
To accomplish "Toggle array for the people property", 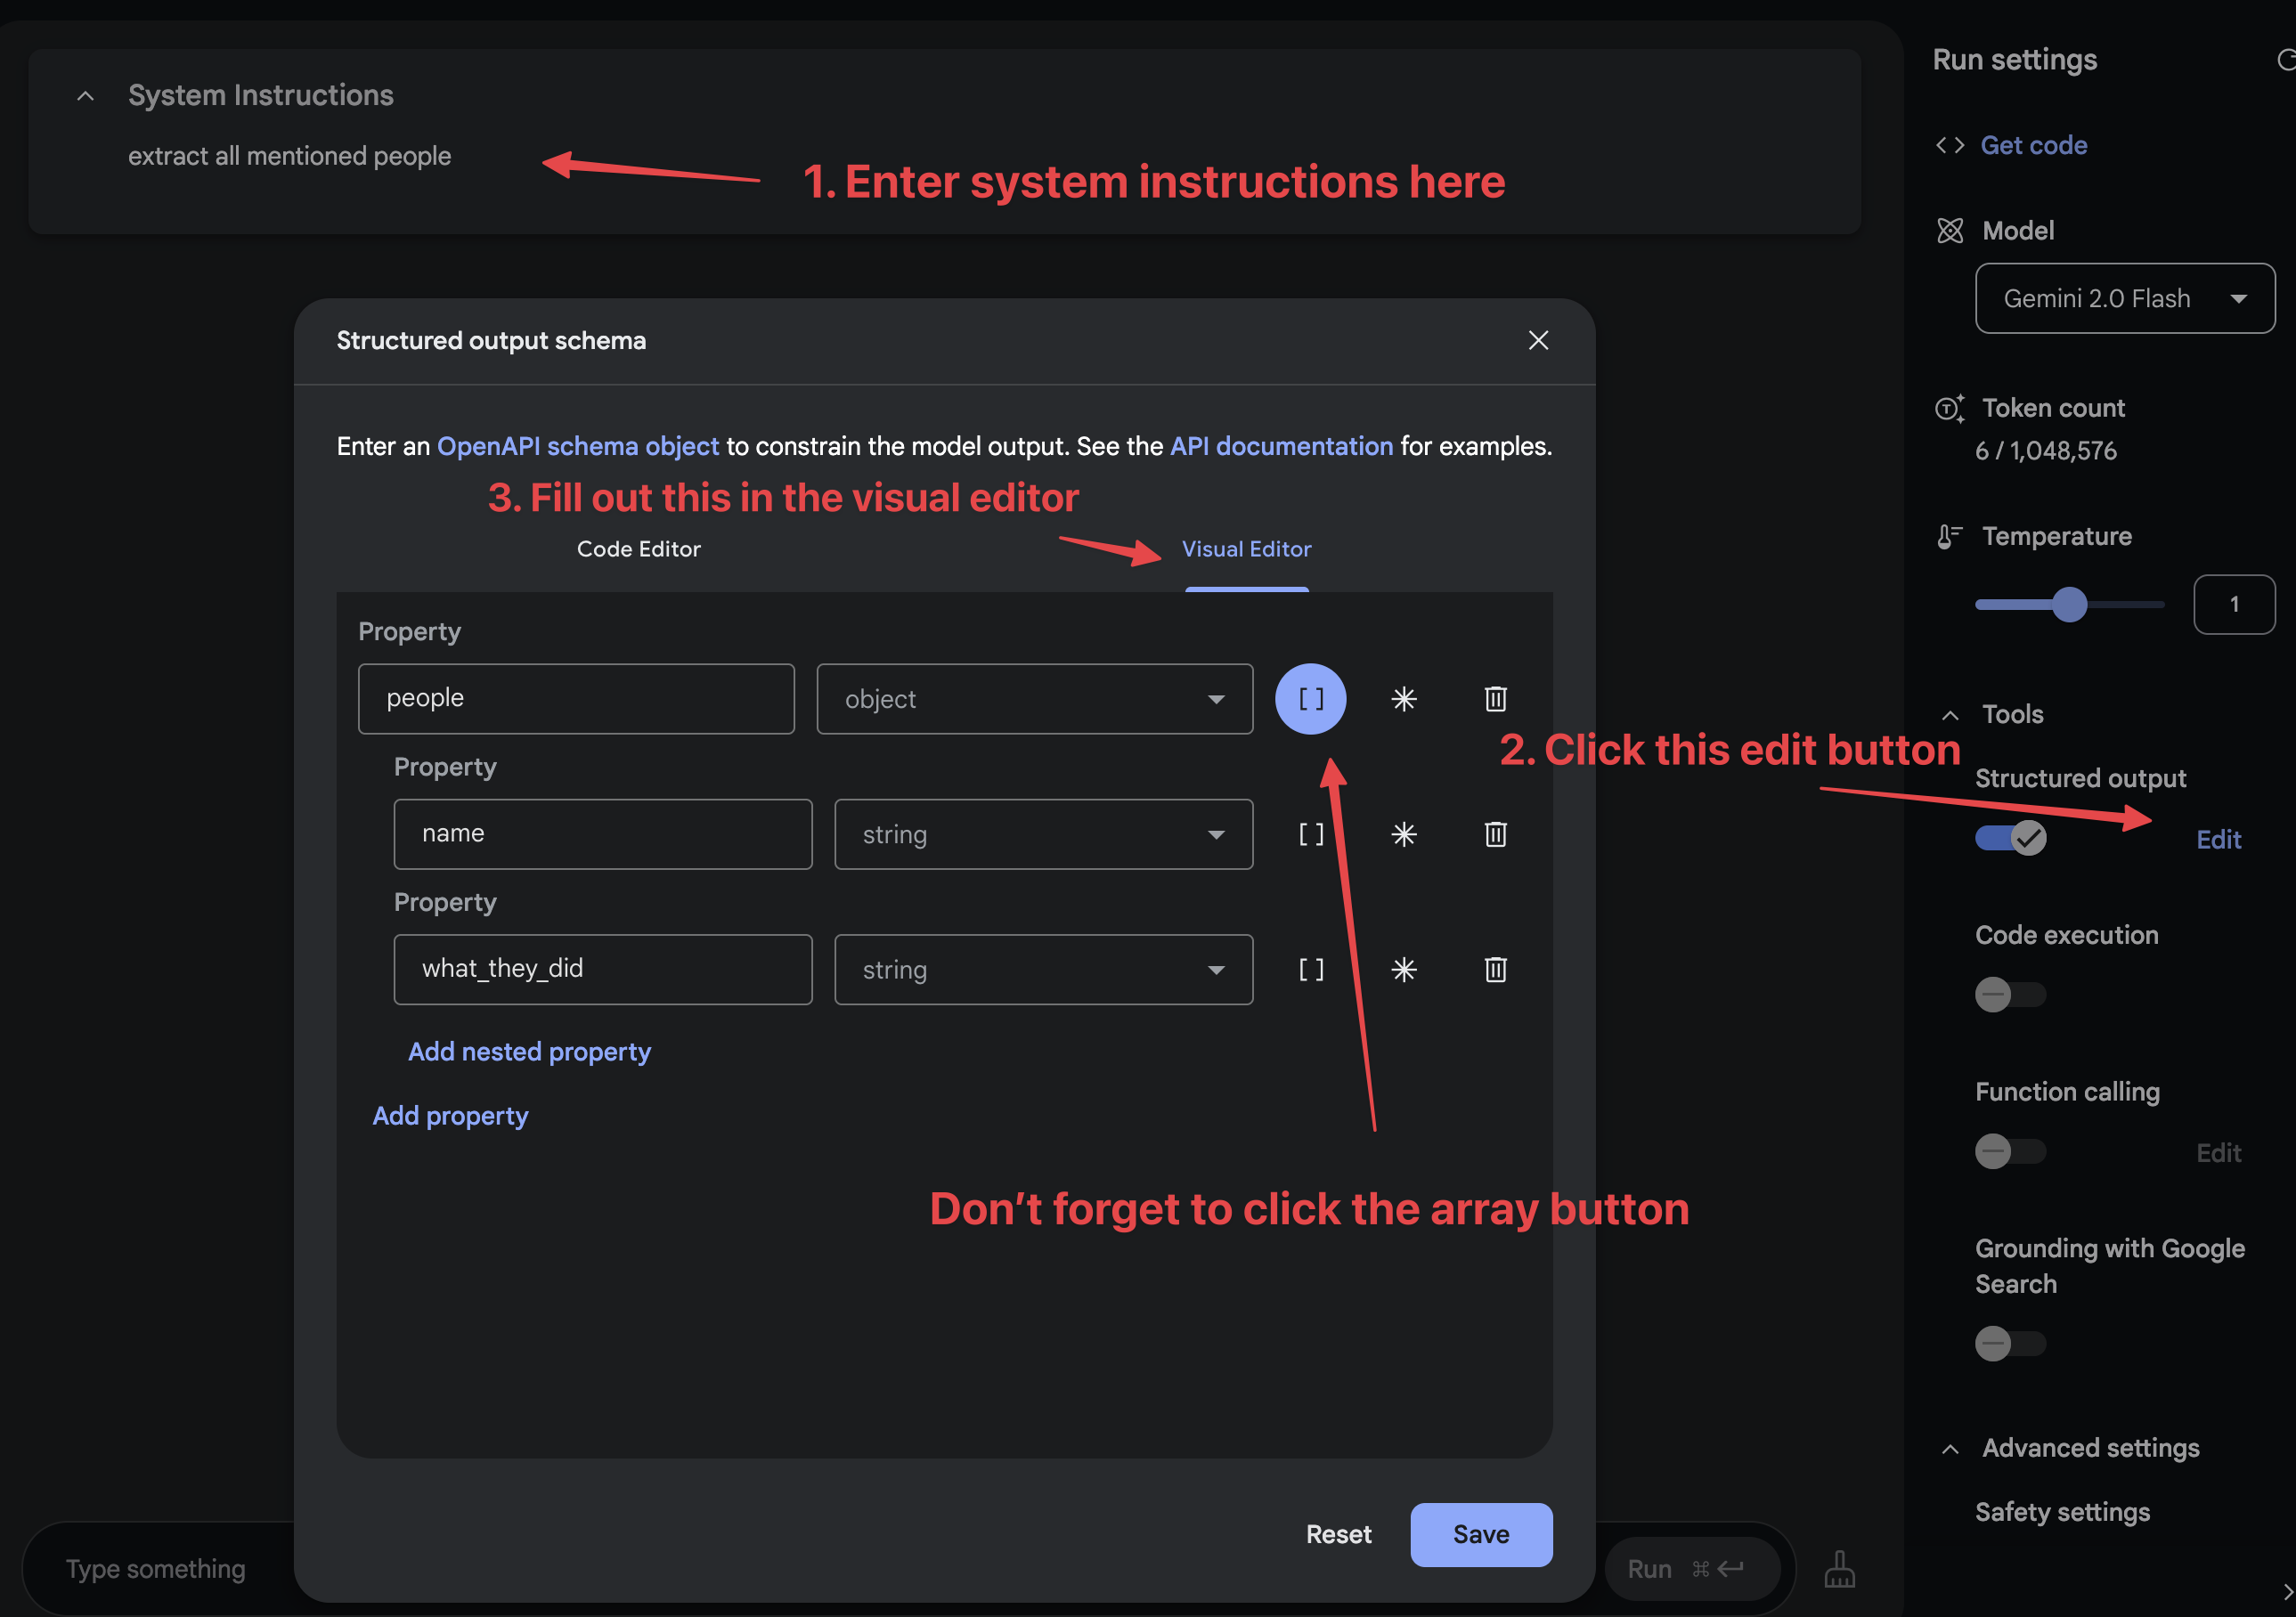I will pyautogui.click(x=1310, y=699).
